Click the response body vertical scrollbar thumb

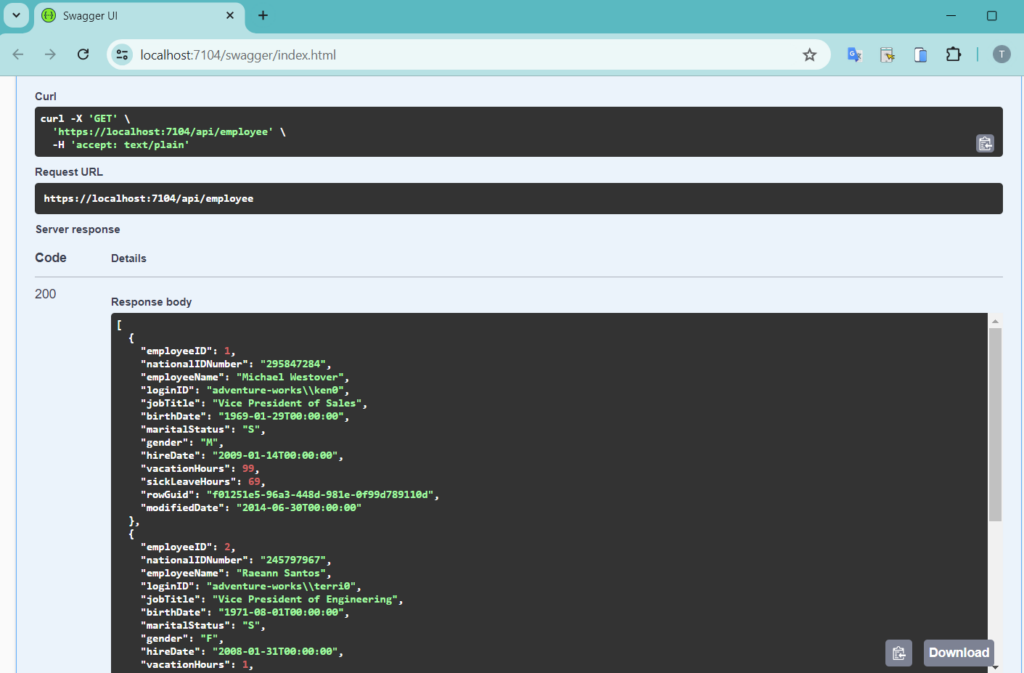click(995, 424)
